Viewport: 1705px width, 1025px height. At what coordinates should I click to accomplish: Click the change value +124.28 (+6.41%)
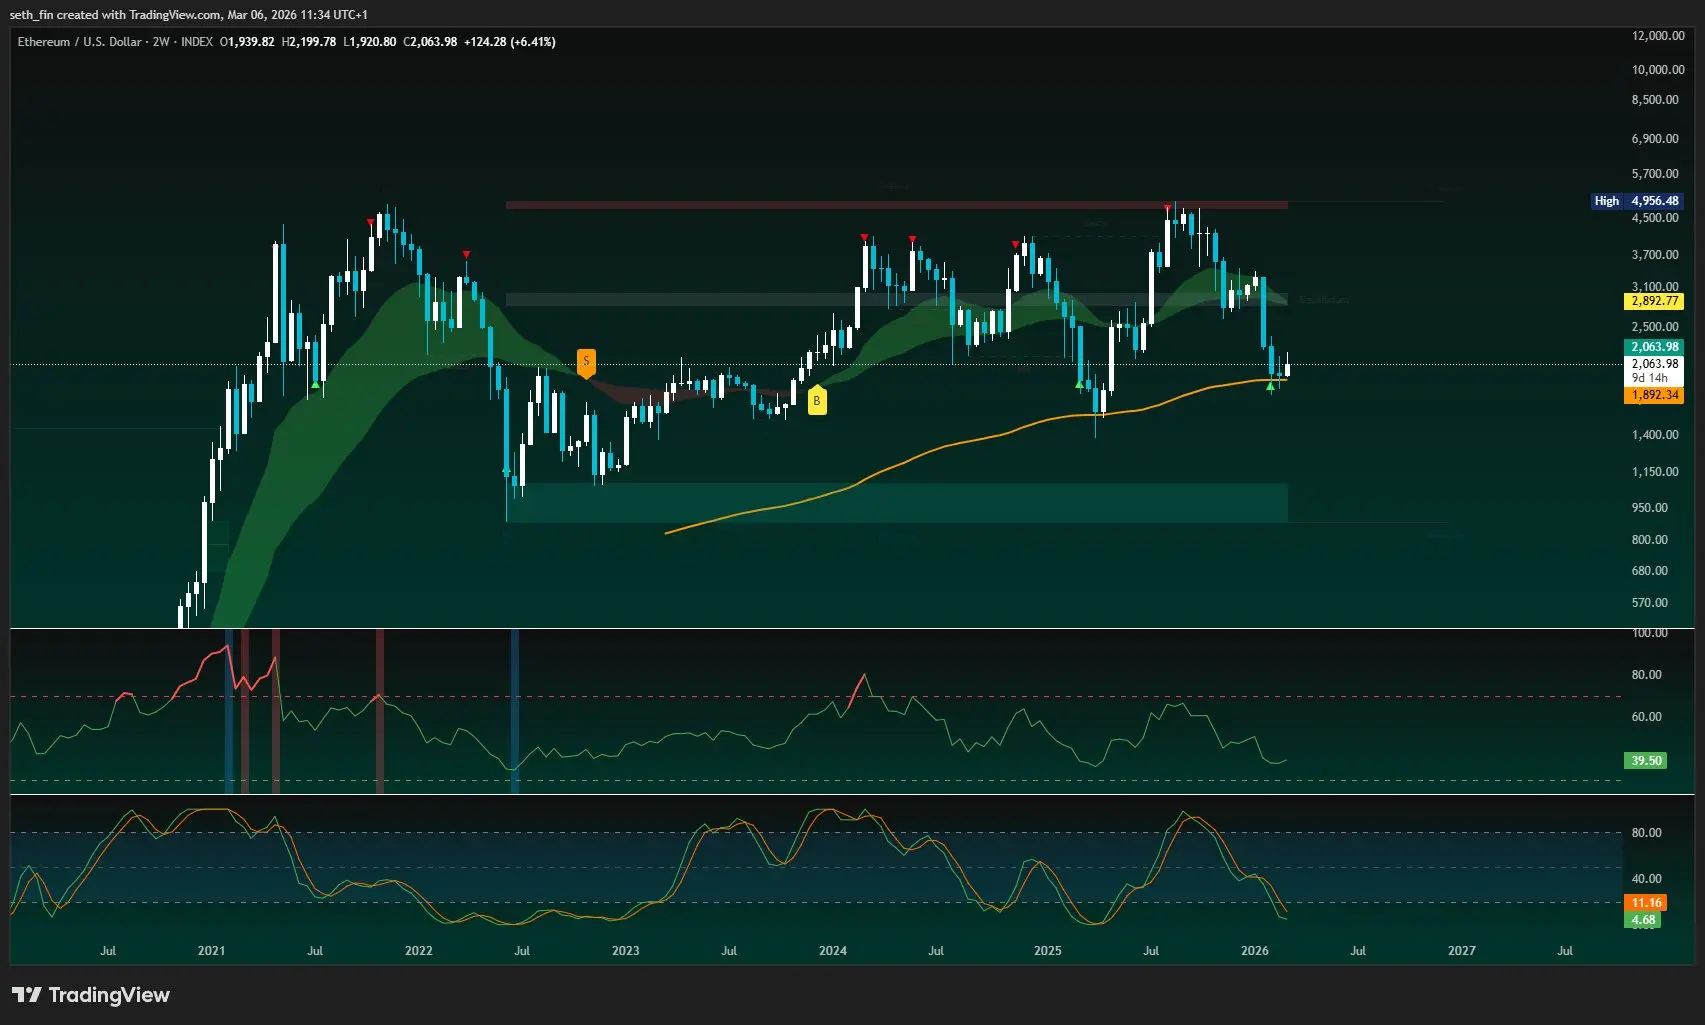coord(510,42)
